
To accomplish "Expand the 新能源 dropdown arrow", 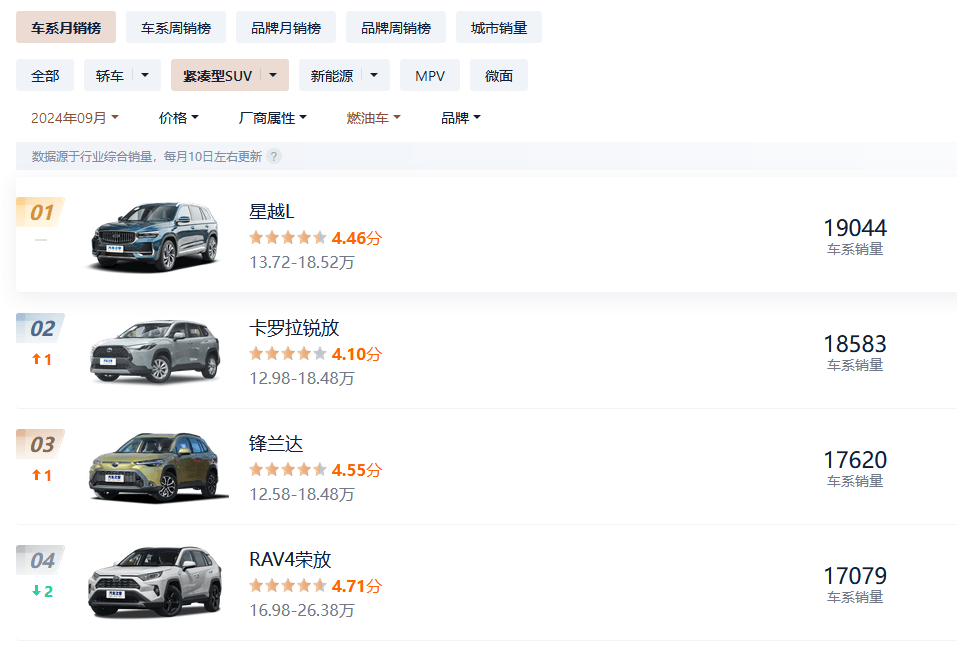I will (x=374, y=75).
